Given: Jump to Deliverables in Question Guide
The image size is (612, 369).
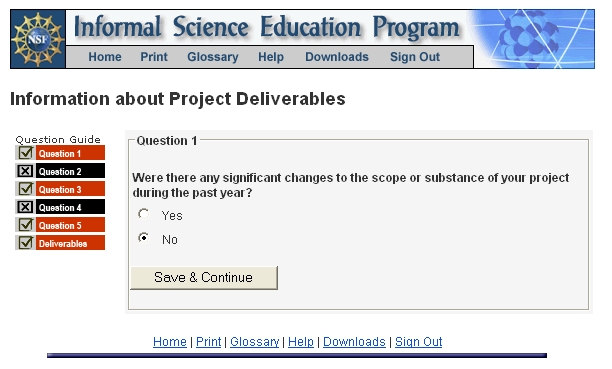Looking at the screenshot, I should pos(70,243).
